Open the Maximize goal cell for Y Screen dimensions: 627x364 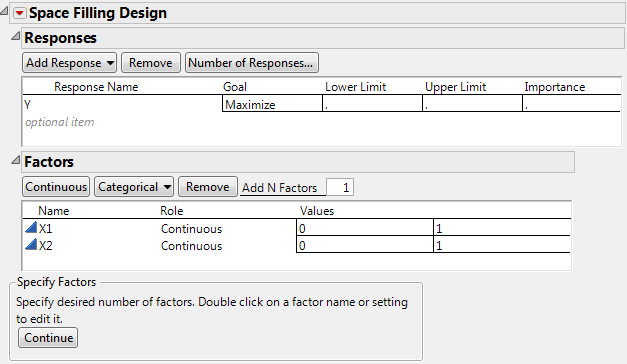(272, 104)
